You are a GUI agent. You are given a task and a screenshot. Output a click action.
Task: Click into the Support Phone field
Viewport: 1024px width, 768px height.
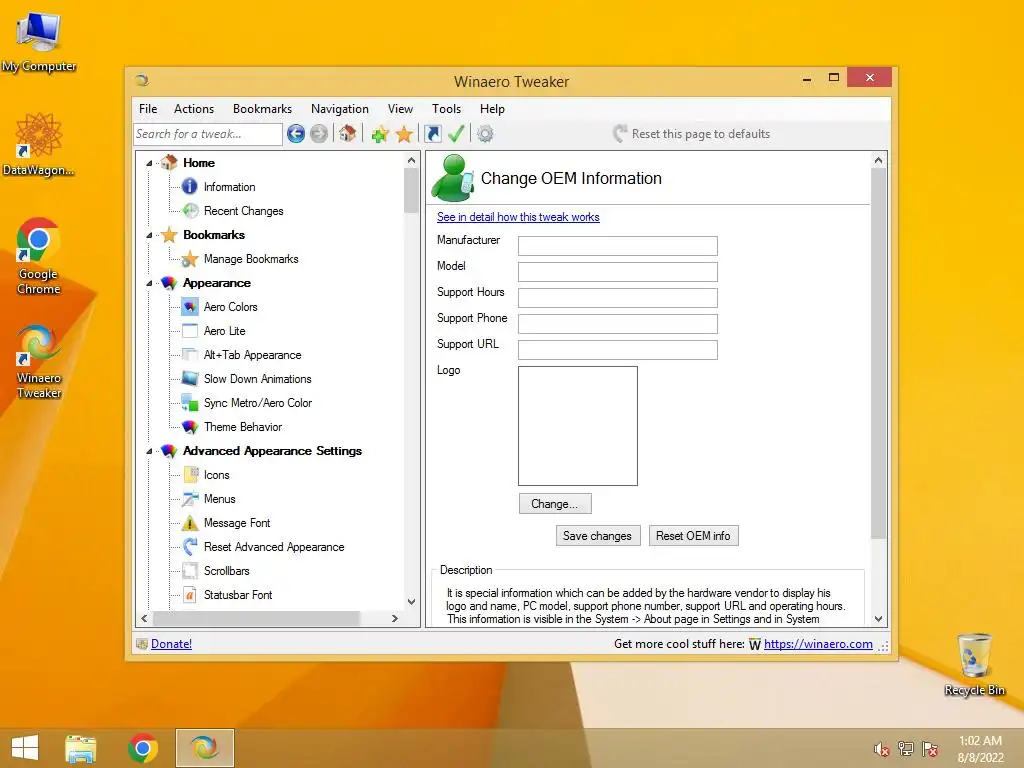618,324
